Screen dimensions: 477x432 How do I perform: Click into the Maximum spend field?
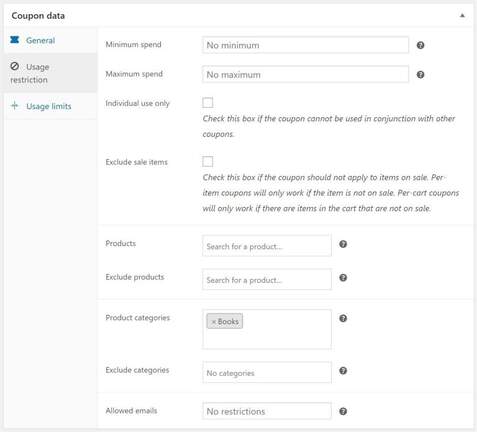305,74
